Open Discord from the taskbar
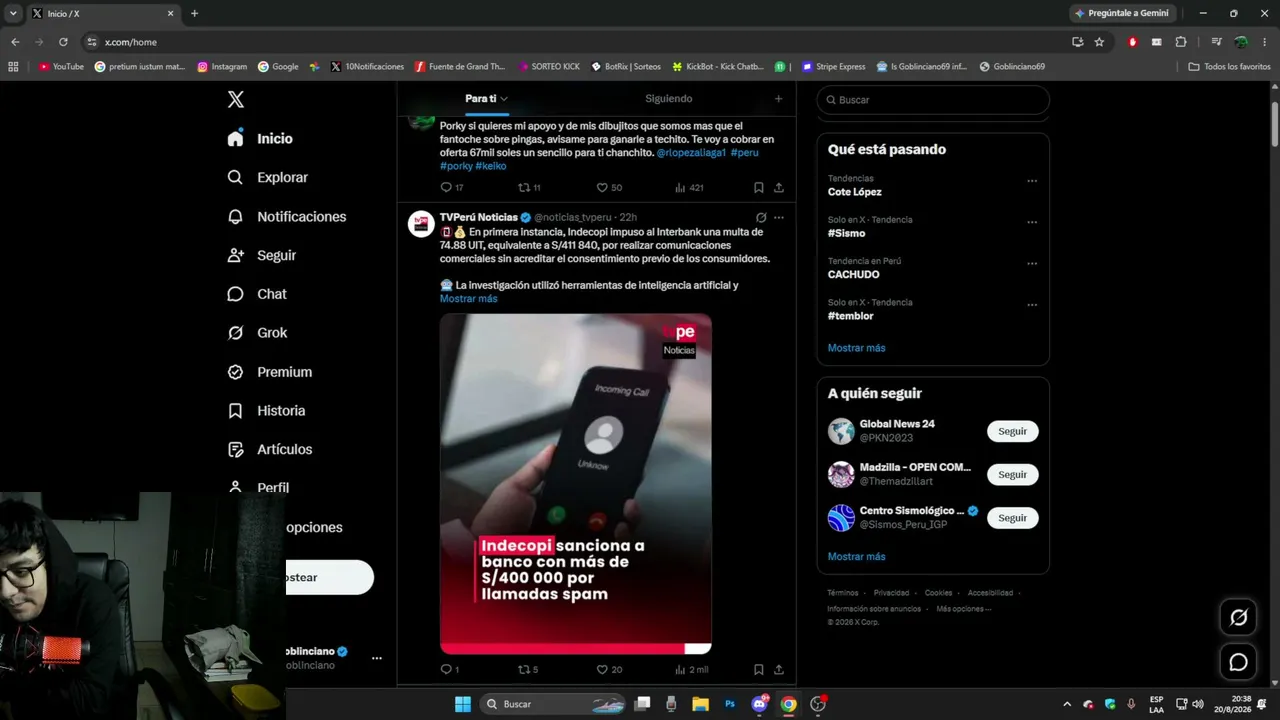The image size is (1280, 720). (759, 704)
